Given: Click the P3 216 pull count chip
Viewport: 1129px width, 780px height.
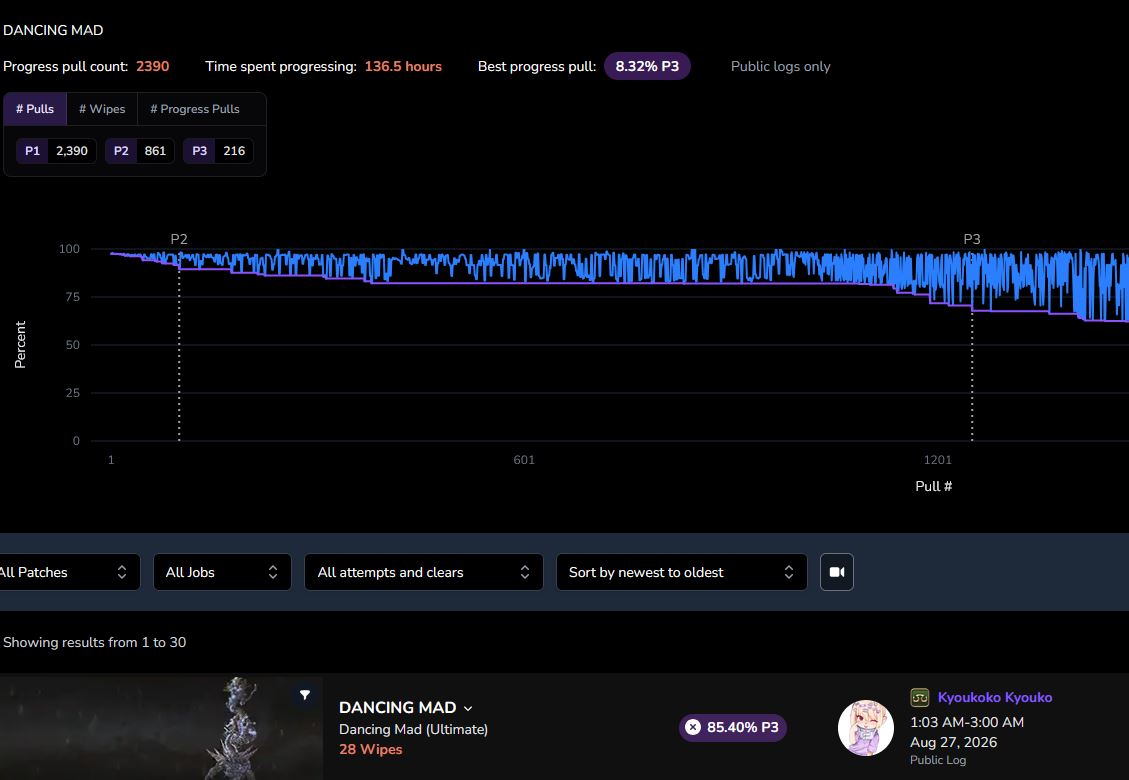Looking at the screenshot, I should [x=218, y=151].
